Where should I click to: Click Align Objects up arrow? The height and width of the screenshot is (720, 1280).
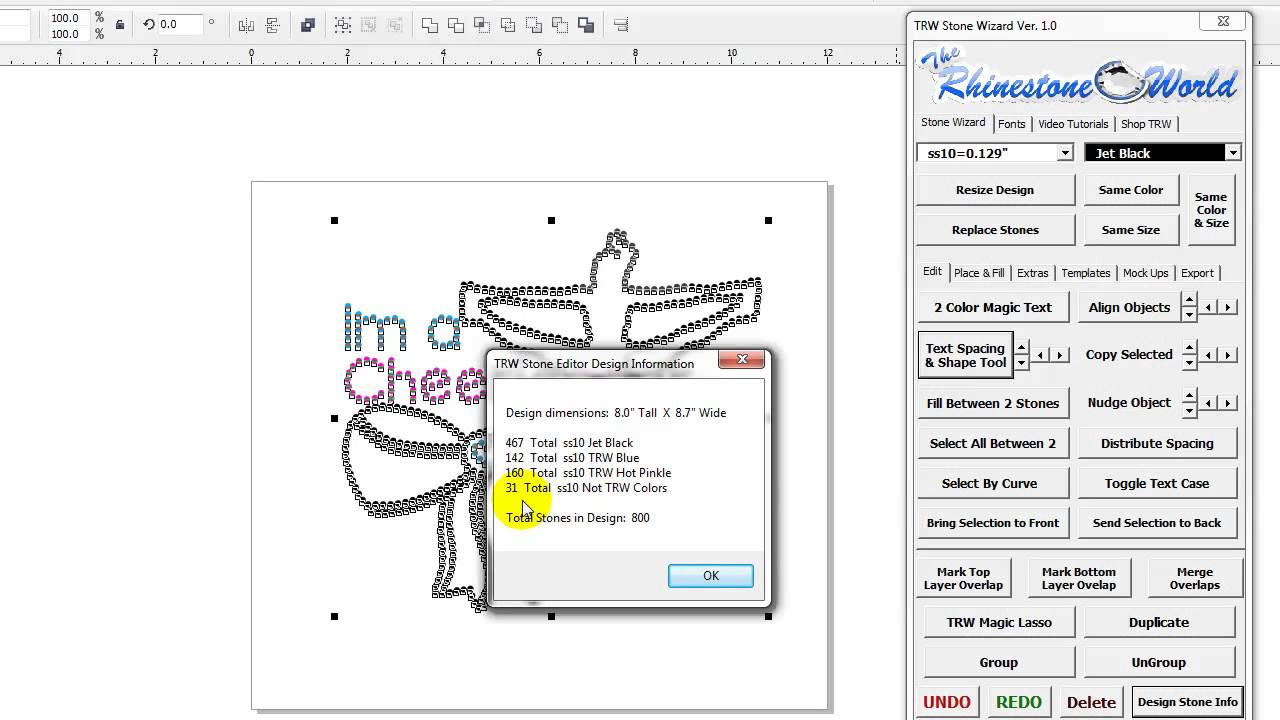(1189, 300)
